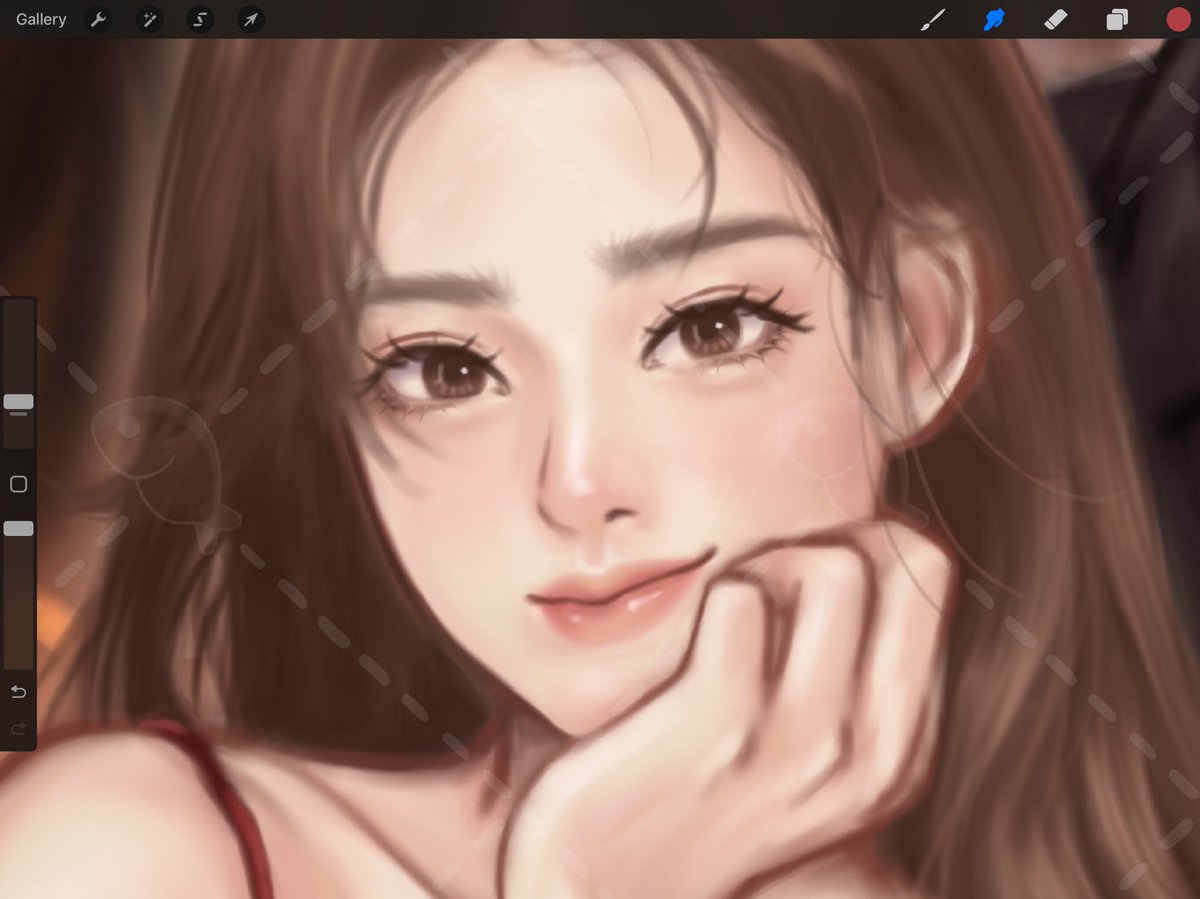
Task: Click the brush opacity slider handle
Action: tap(18, 528)
